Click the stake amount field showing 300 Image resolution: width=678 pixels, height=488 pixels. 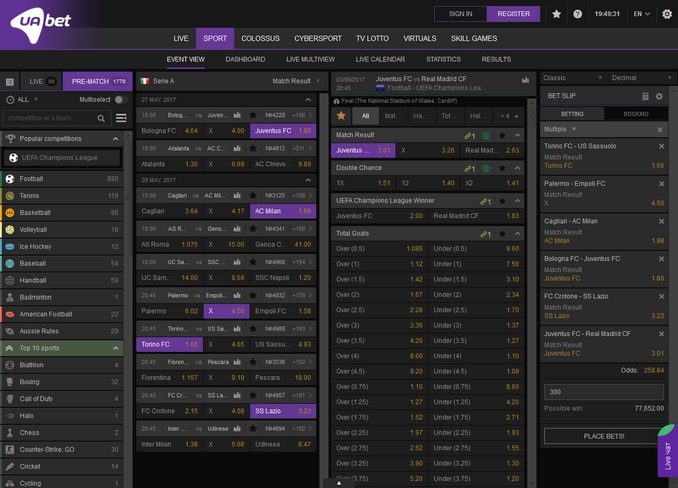tap(604, 392)
